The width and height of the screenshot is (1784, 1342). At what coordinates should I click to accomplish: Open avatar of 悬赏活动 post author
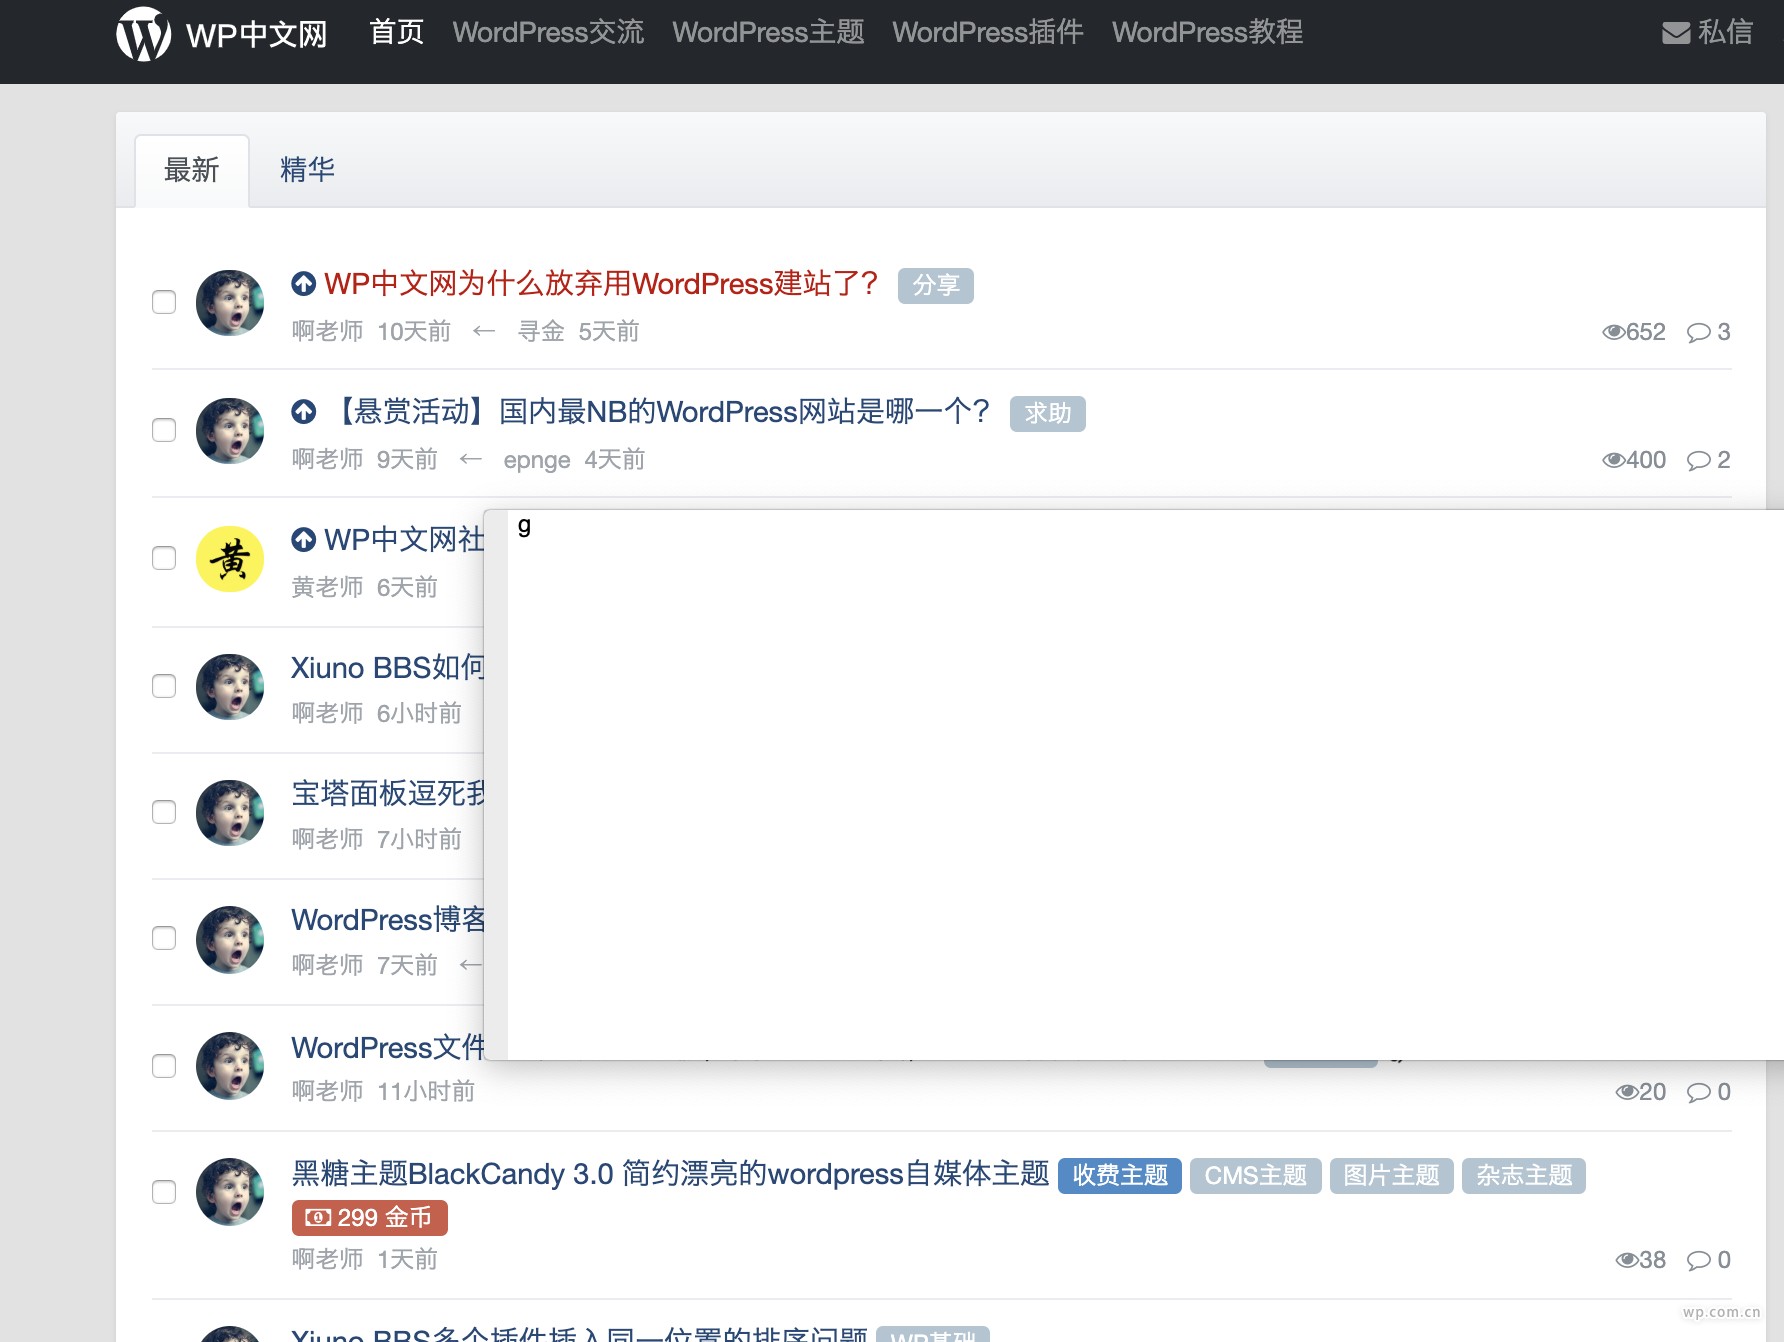pyautogui.click(x=230, y=430)
